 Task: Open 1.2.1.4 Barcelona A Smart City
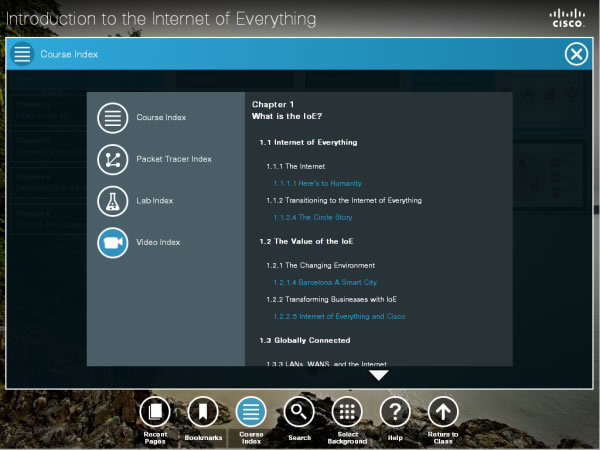(324, 282)
